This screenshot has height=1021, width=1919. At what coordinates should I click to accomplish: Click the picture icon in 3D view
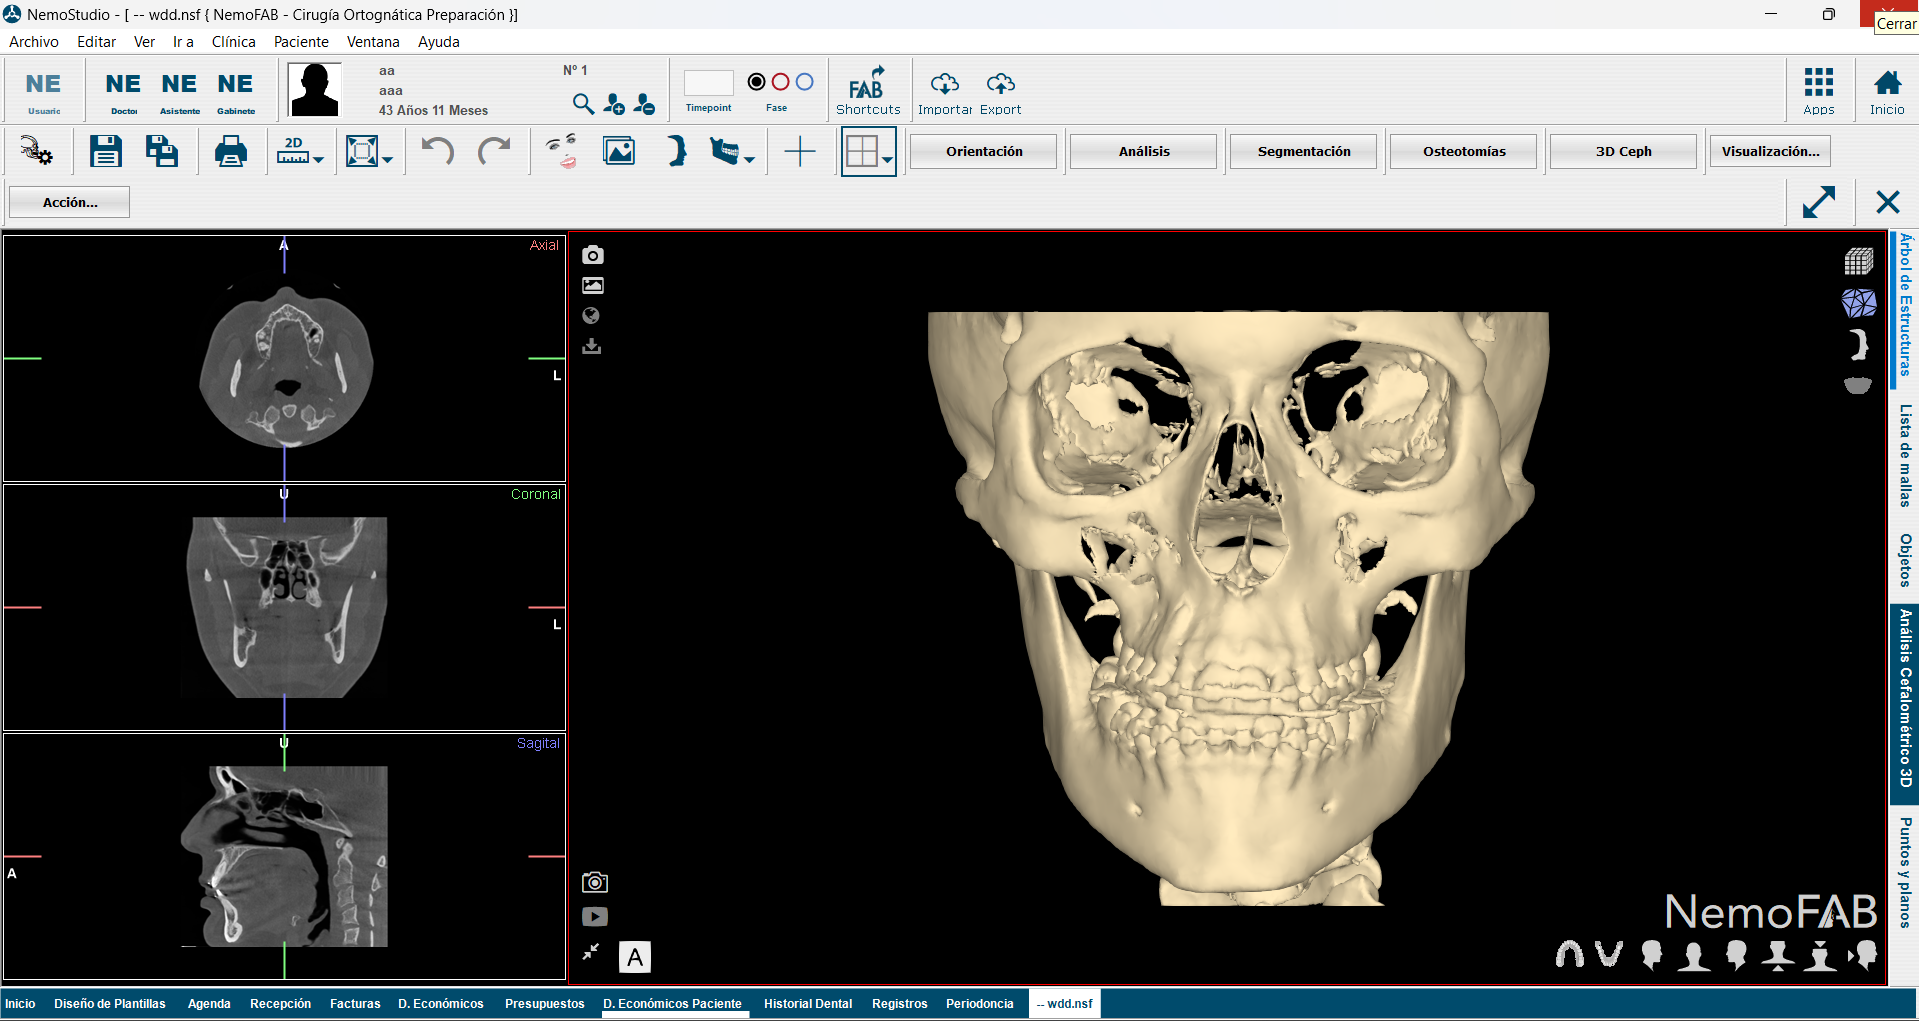[x=593, y=285]
